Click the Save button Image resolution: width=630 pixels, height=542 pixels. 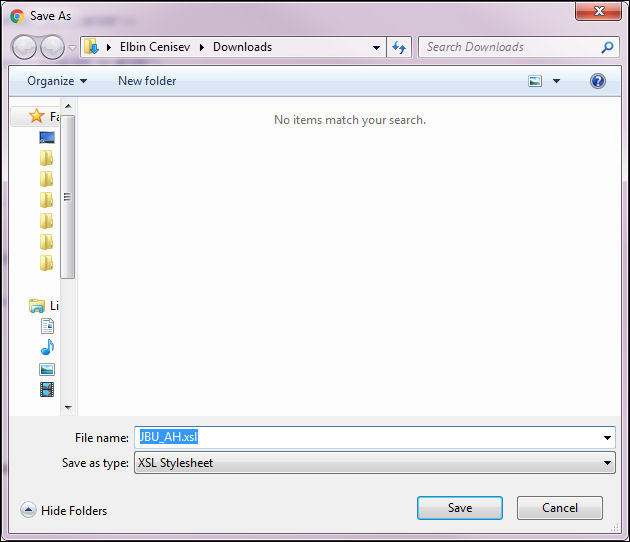[460, 508]
